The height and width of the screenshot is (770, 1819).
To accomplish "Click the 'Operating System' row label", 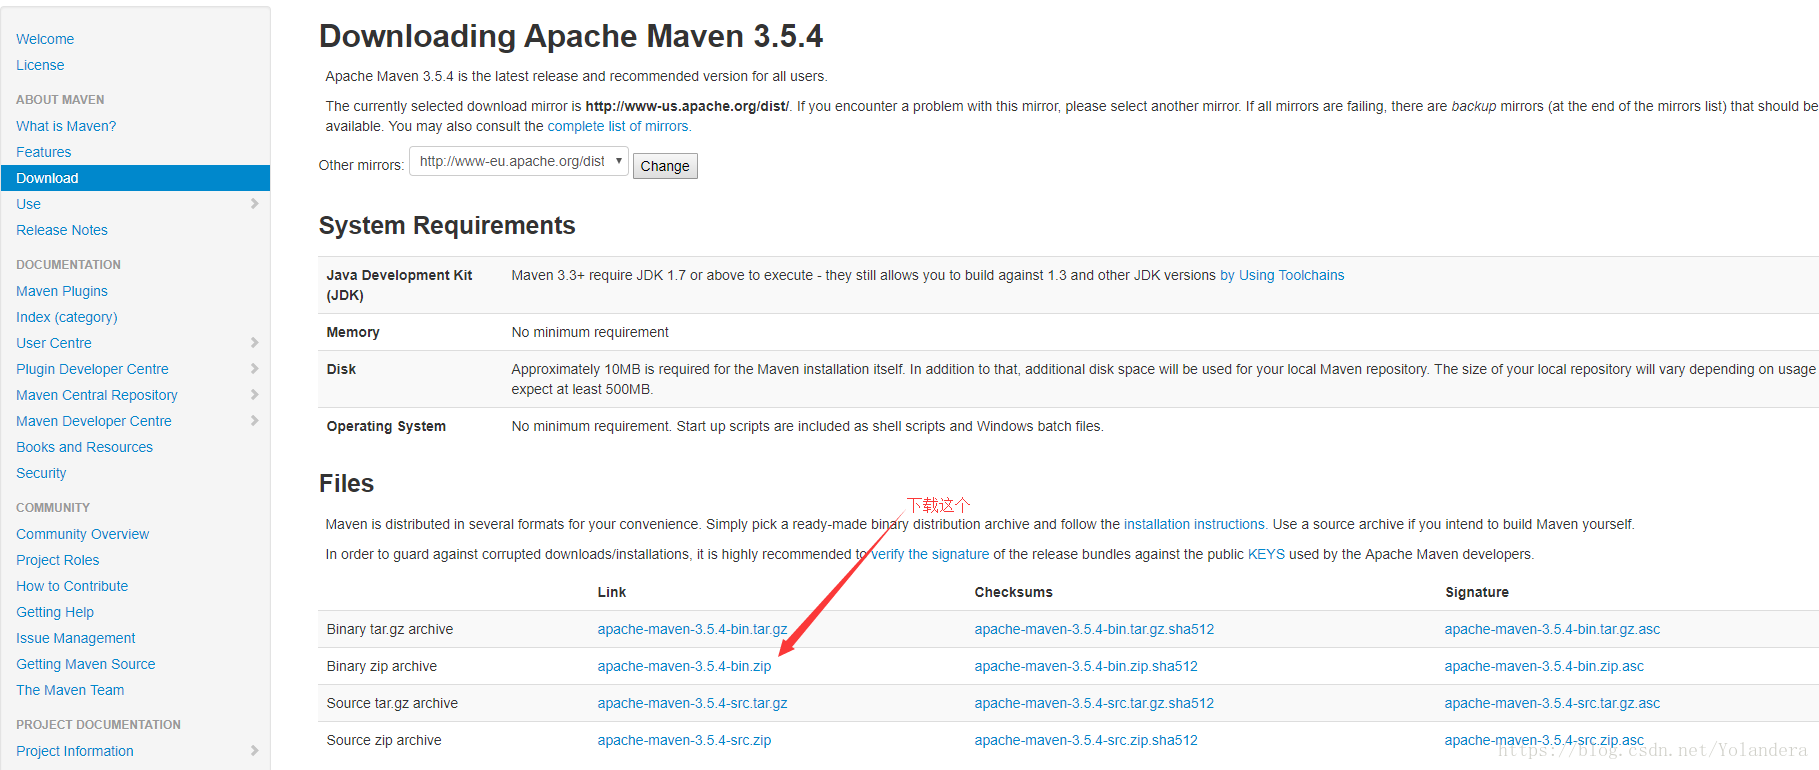I will point(386,426).
